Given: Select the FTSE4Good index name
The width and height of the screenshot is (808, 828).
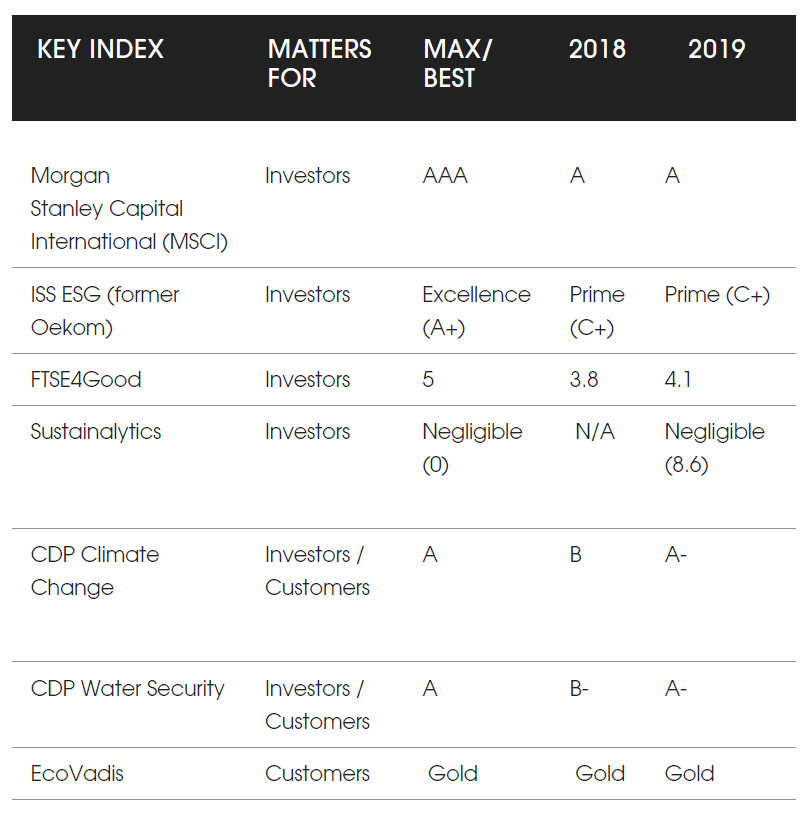Looking at the screenshot, I should point(86,380).
